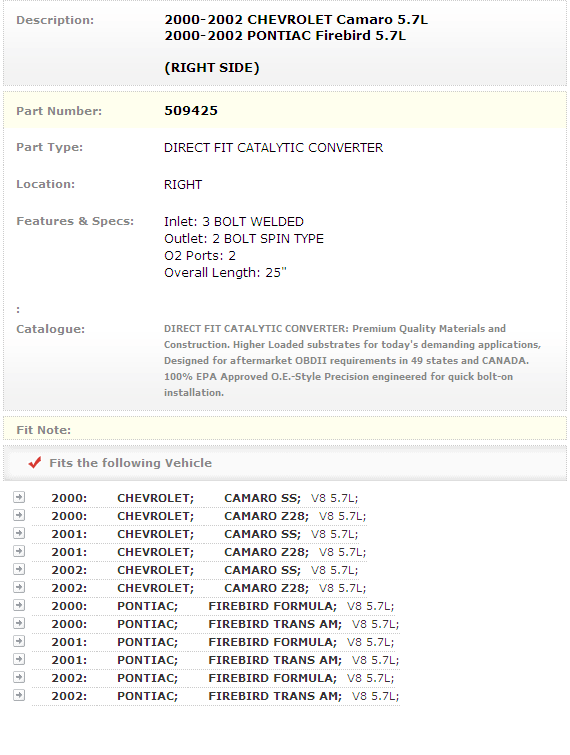This screenshot has height=755, width=570.
Task: Click "CAMARO SS" in the 2000 row
Action: 262,498
